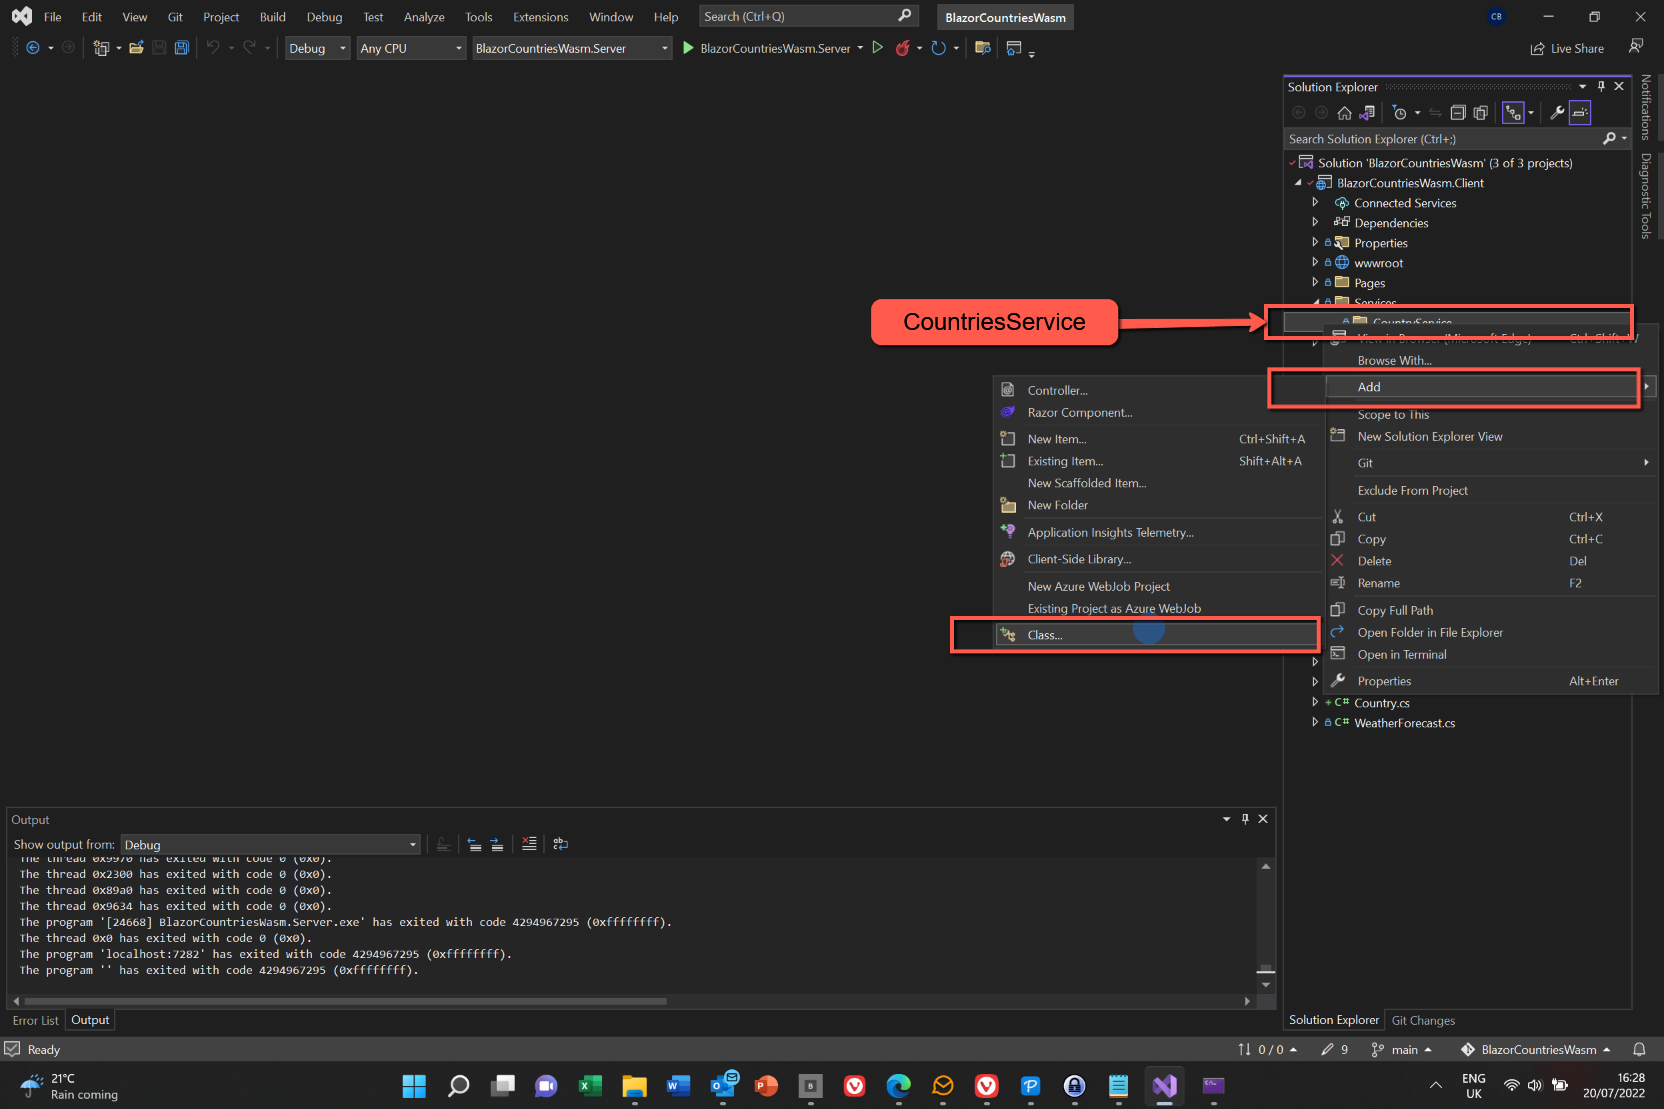Click the Save All toolbar icon
Screen dimensions: 1664x1109
point(181,48)
